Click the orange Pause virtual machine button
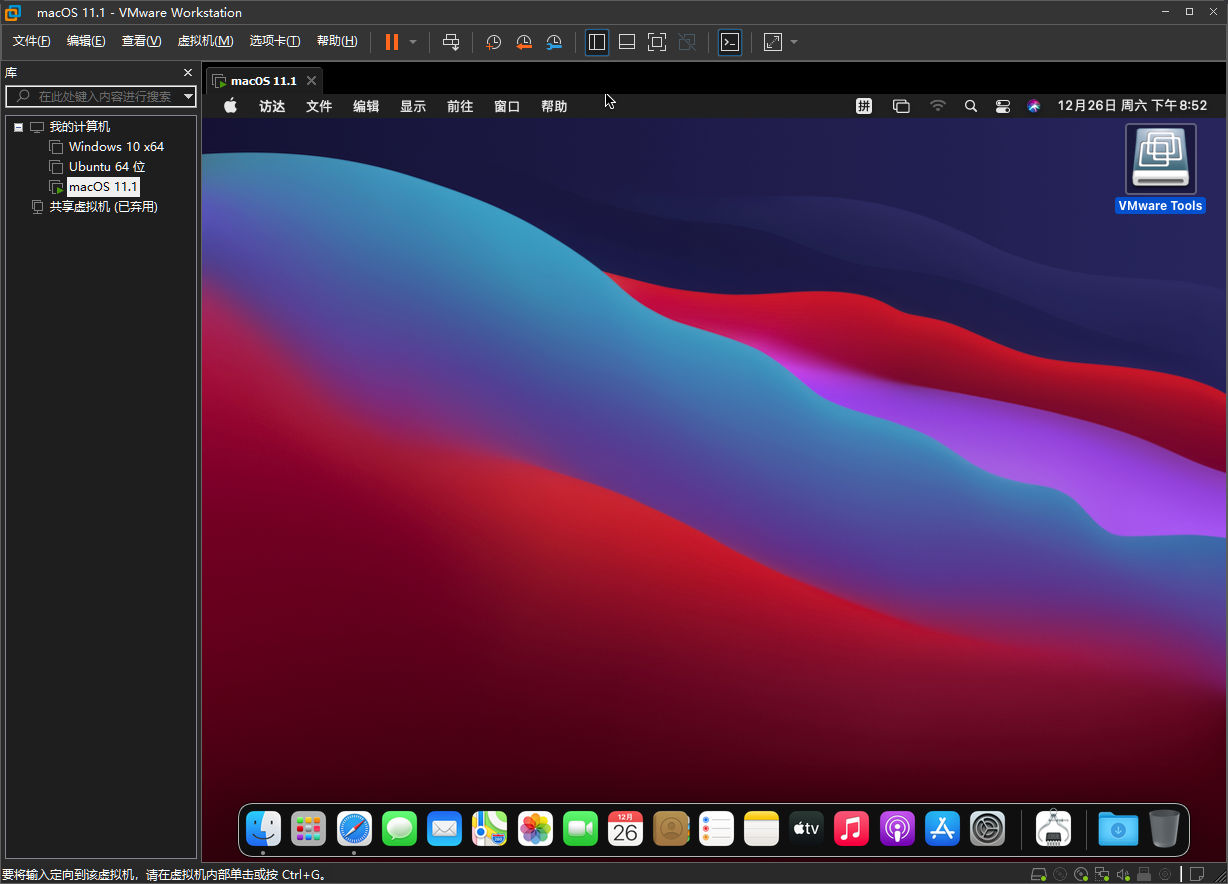Image resolution: width=1228 pixels, height=884 pixels. click(x=391, y=42)
